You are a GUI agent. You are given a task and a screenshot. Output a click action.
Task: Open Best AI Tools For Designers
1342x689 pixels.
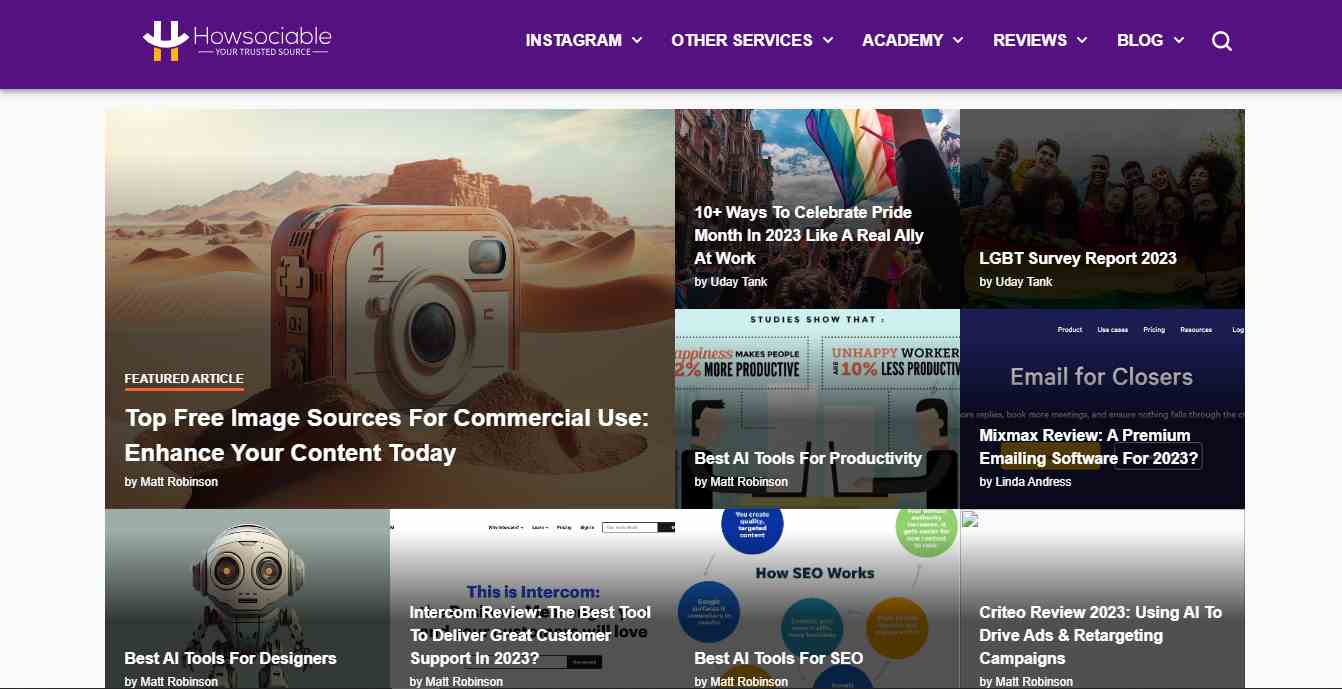[229, 658]
